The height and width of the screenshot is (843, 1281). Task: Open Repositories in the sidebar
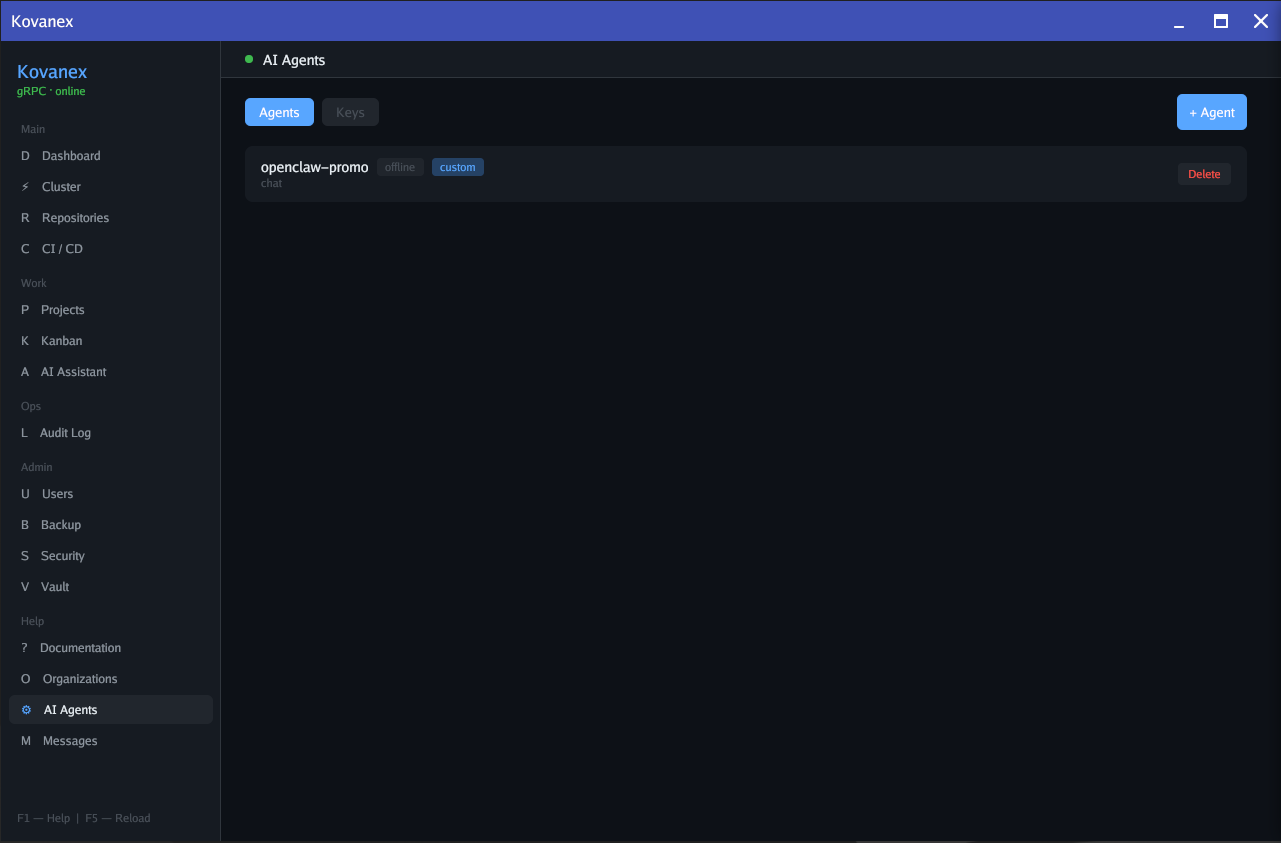point(74,217)
